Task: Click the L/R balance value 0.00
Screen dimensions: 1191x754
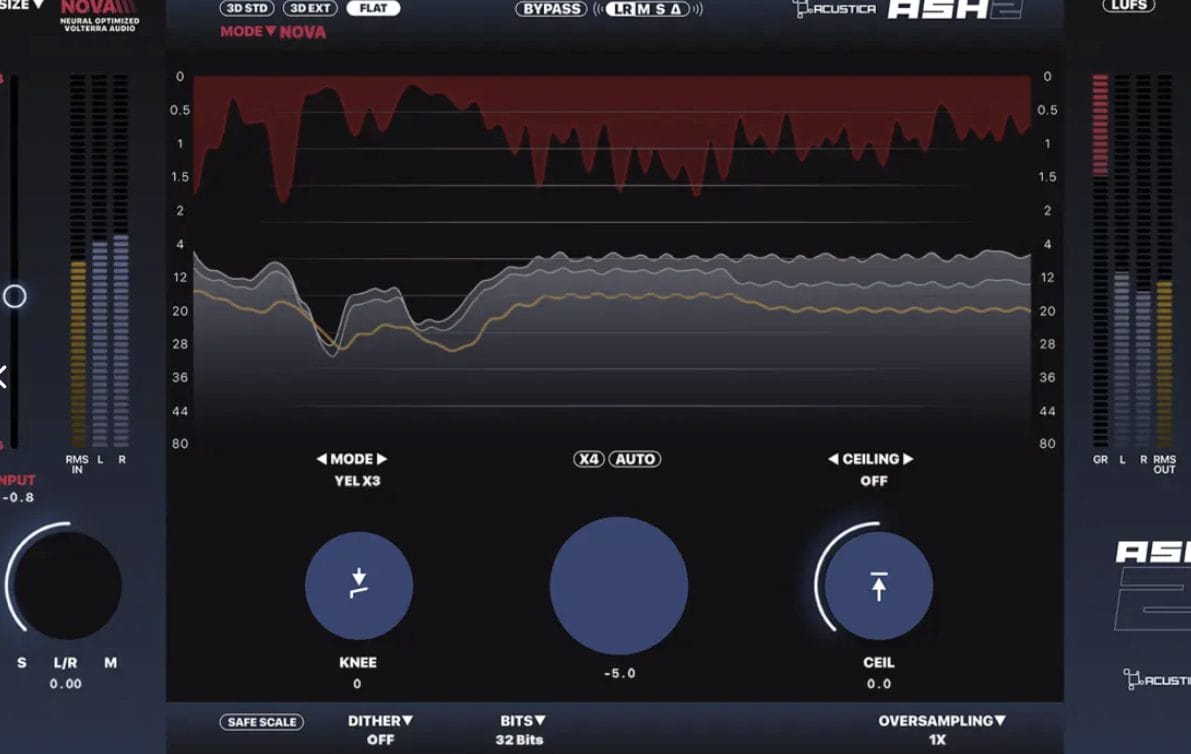Action: (x=65, y=683)
